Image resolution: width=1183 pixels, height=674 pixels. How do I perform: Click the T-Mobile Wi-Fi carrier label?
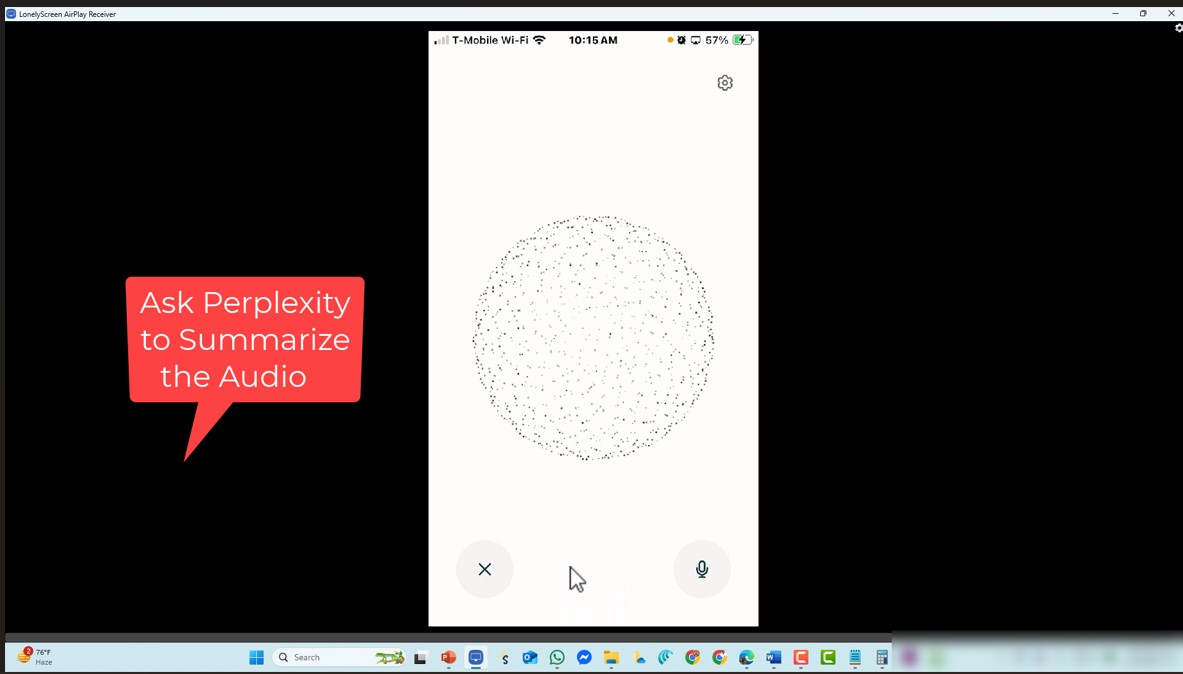(490, 40)
